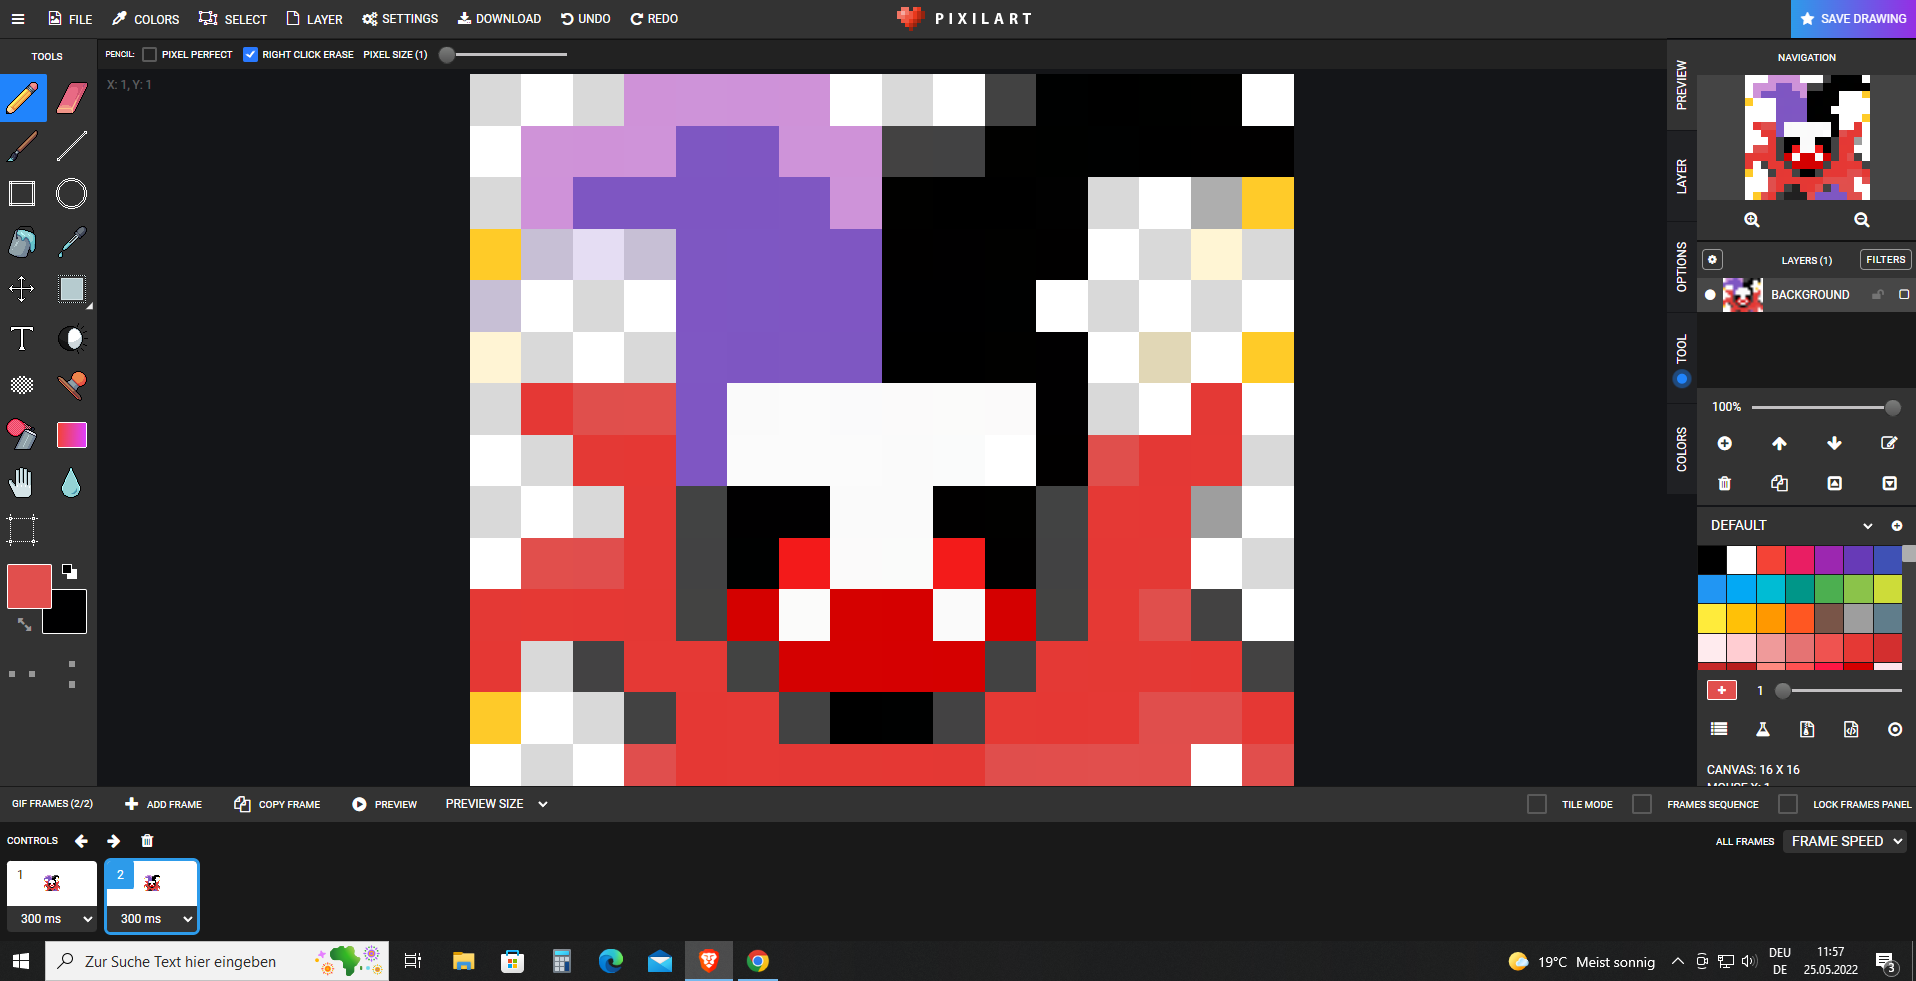This screenshot has height=981, width=1916.
Task: Open the File menu
Action: (69, 19)
